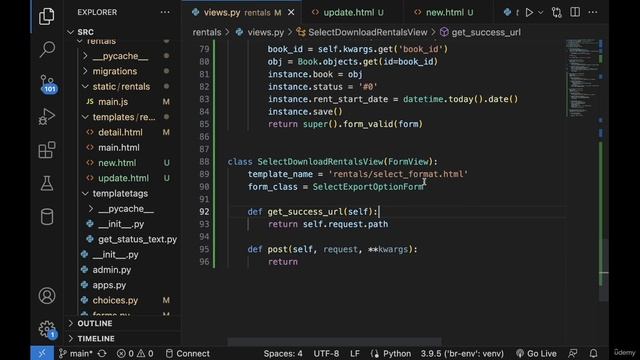The height and width of the screenshot is (360, 640).
Task: Open get_status_text.py file
Action: pyautogui.click(x=137, y=239)
